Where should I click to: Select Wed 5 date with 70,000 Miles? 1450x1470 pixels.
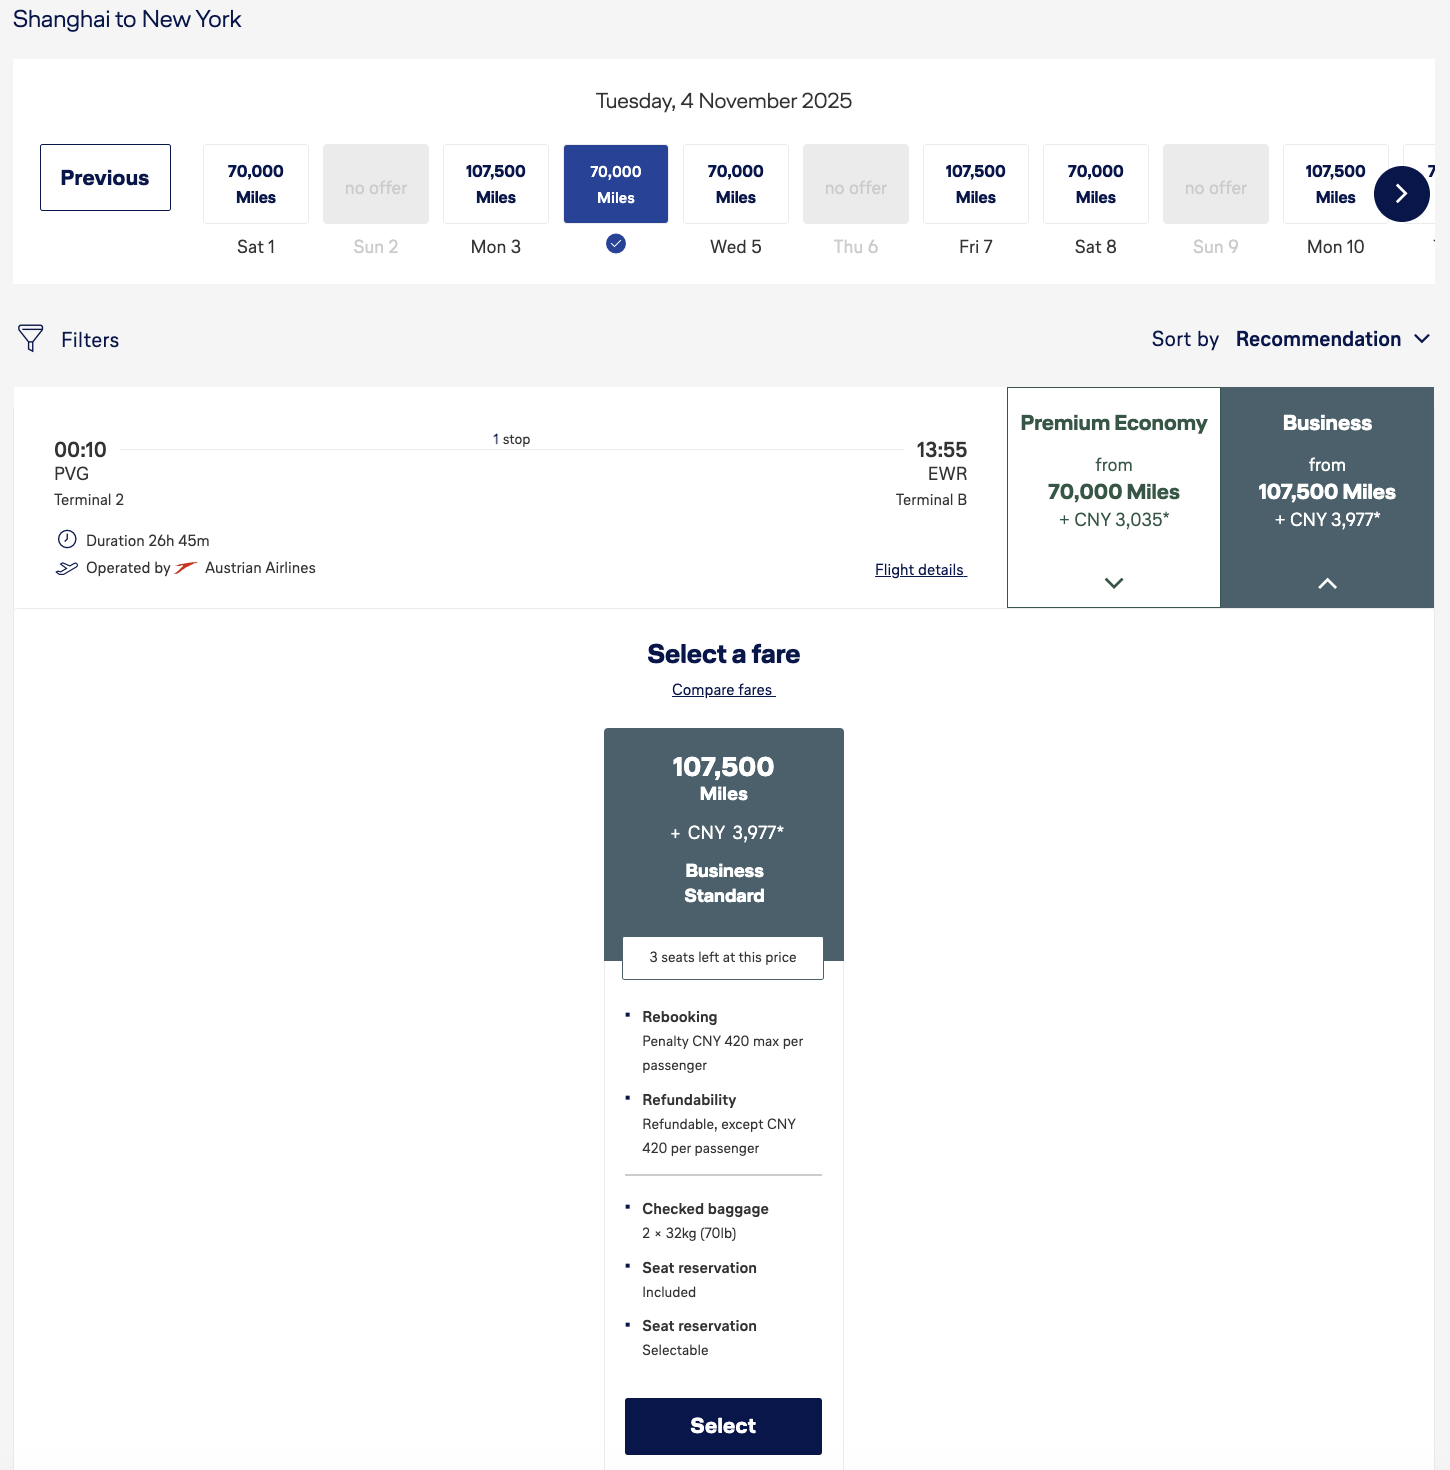[x=736, y=184]
